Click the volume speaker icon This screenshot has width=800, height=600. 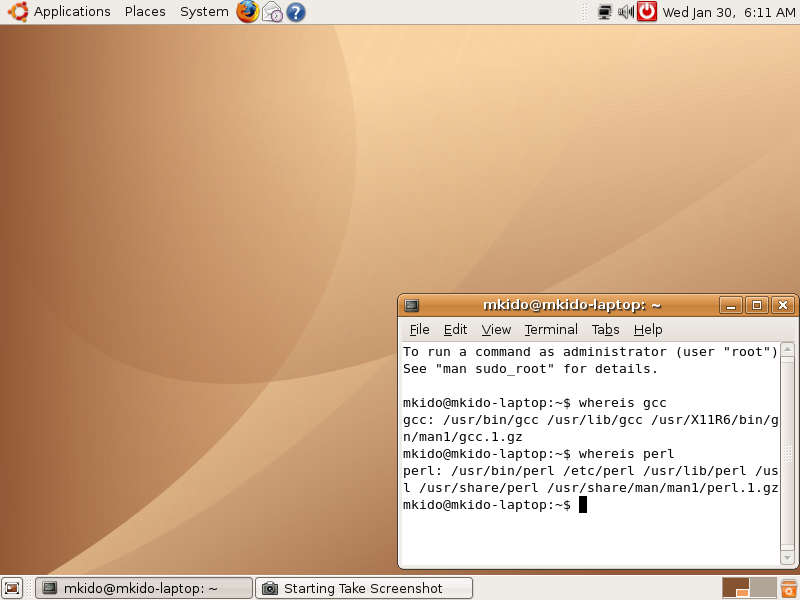(626, 12)
